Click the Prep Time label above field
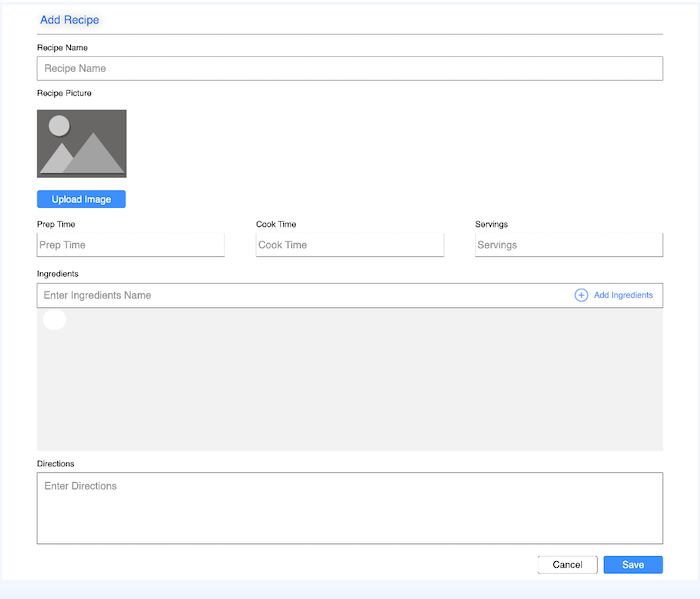 (56, 224)
